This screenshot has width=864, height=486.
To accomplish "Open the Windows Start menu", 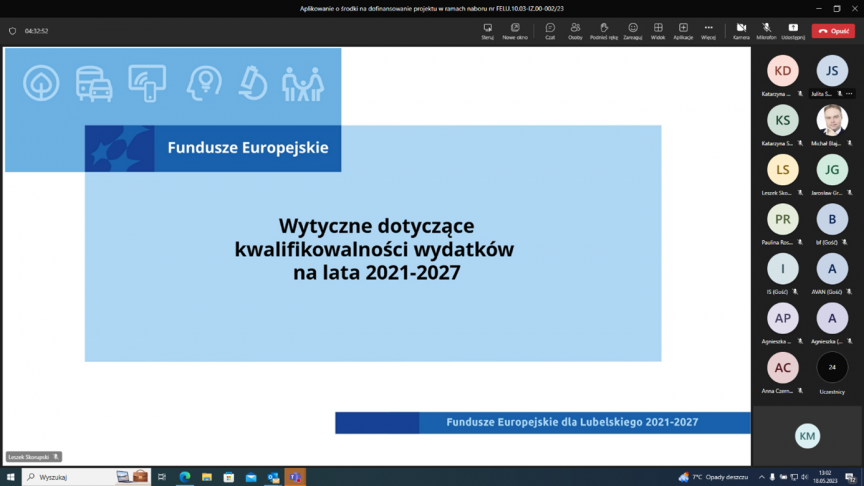I will pos(10,477).
